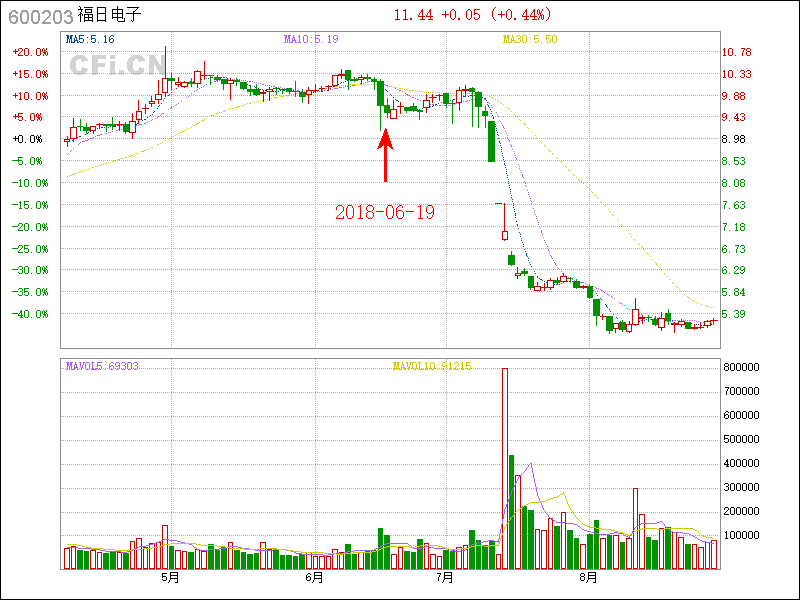This screenshot has height=600, width=800.
Task: Select the 5月 label on time axis
Action: (x=170, y=578)
